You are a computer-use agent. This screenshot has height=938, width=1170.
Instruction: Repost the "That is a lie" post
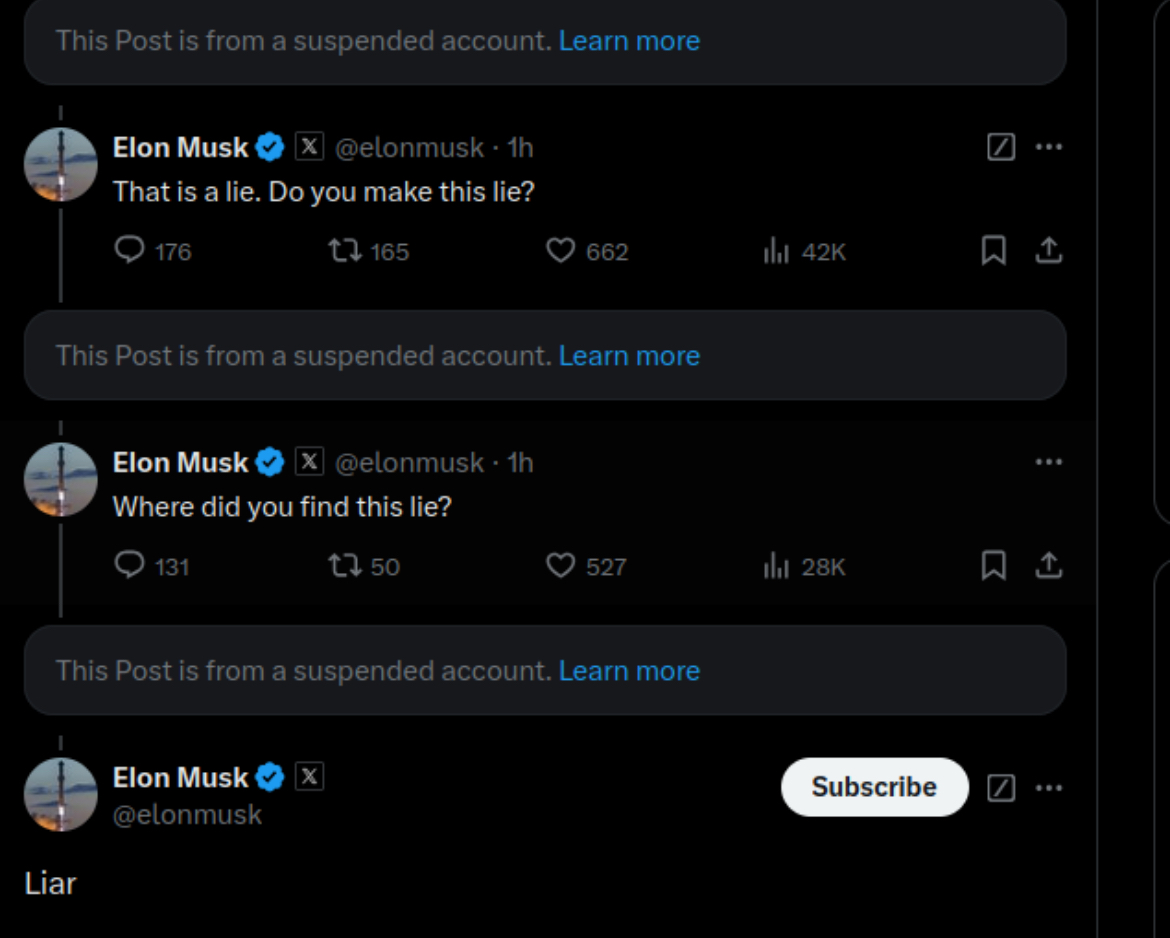pyautogui.click(x=346, y=250)
